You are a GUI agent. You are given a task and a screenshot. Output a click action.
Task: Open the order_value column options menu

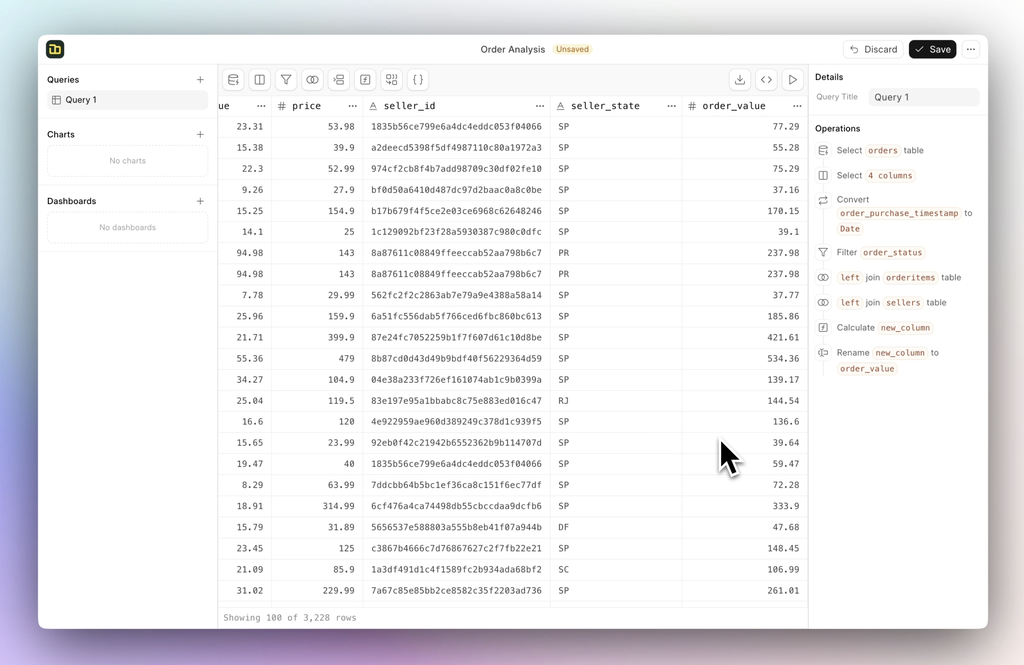click(797, 106)
